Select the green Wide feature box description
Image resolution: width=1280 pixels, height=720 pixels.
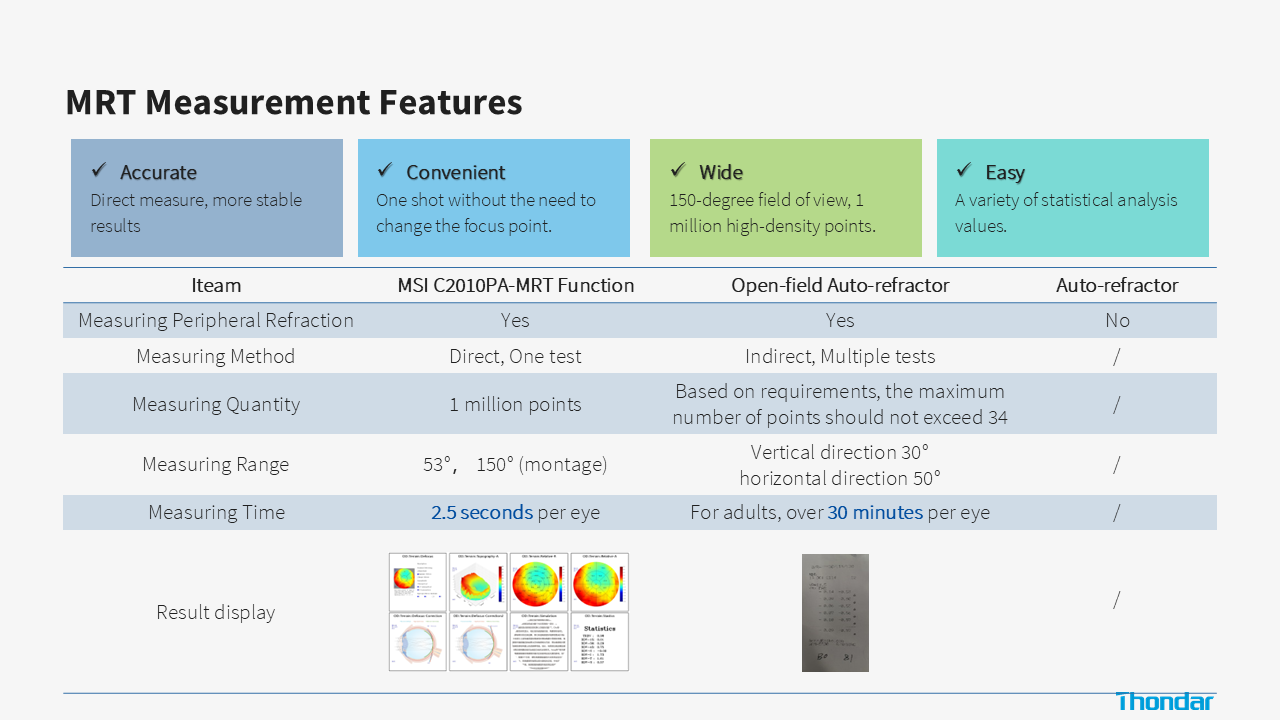(x=771, y=213)
